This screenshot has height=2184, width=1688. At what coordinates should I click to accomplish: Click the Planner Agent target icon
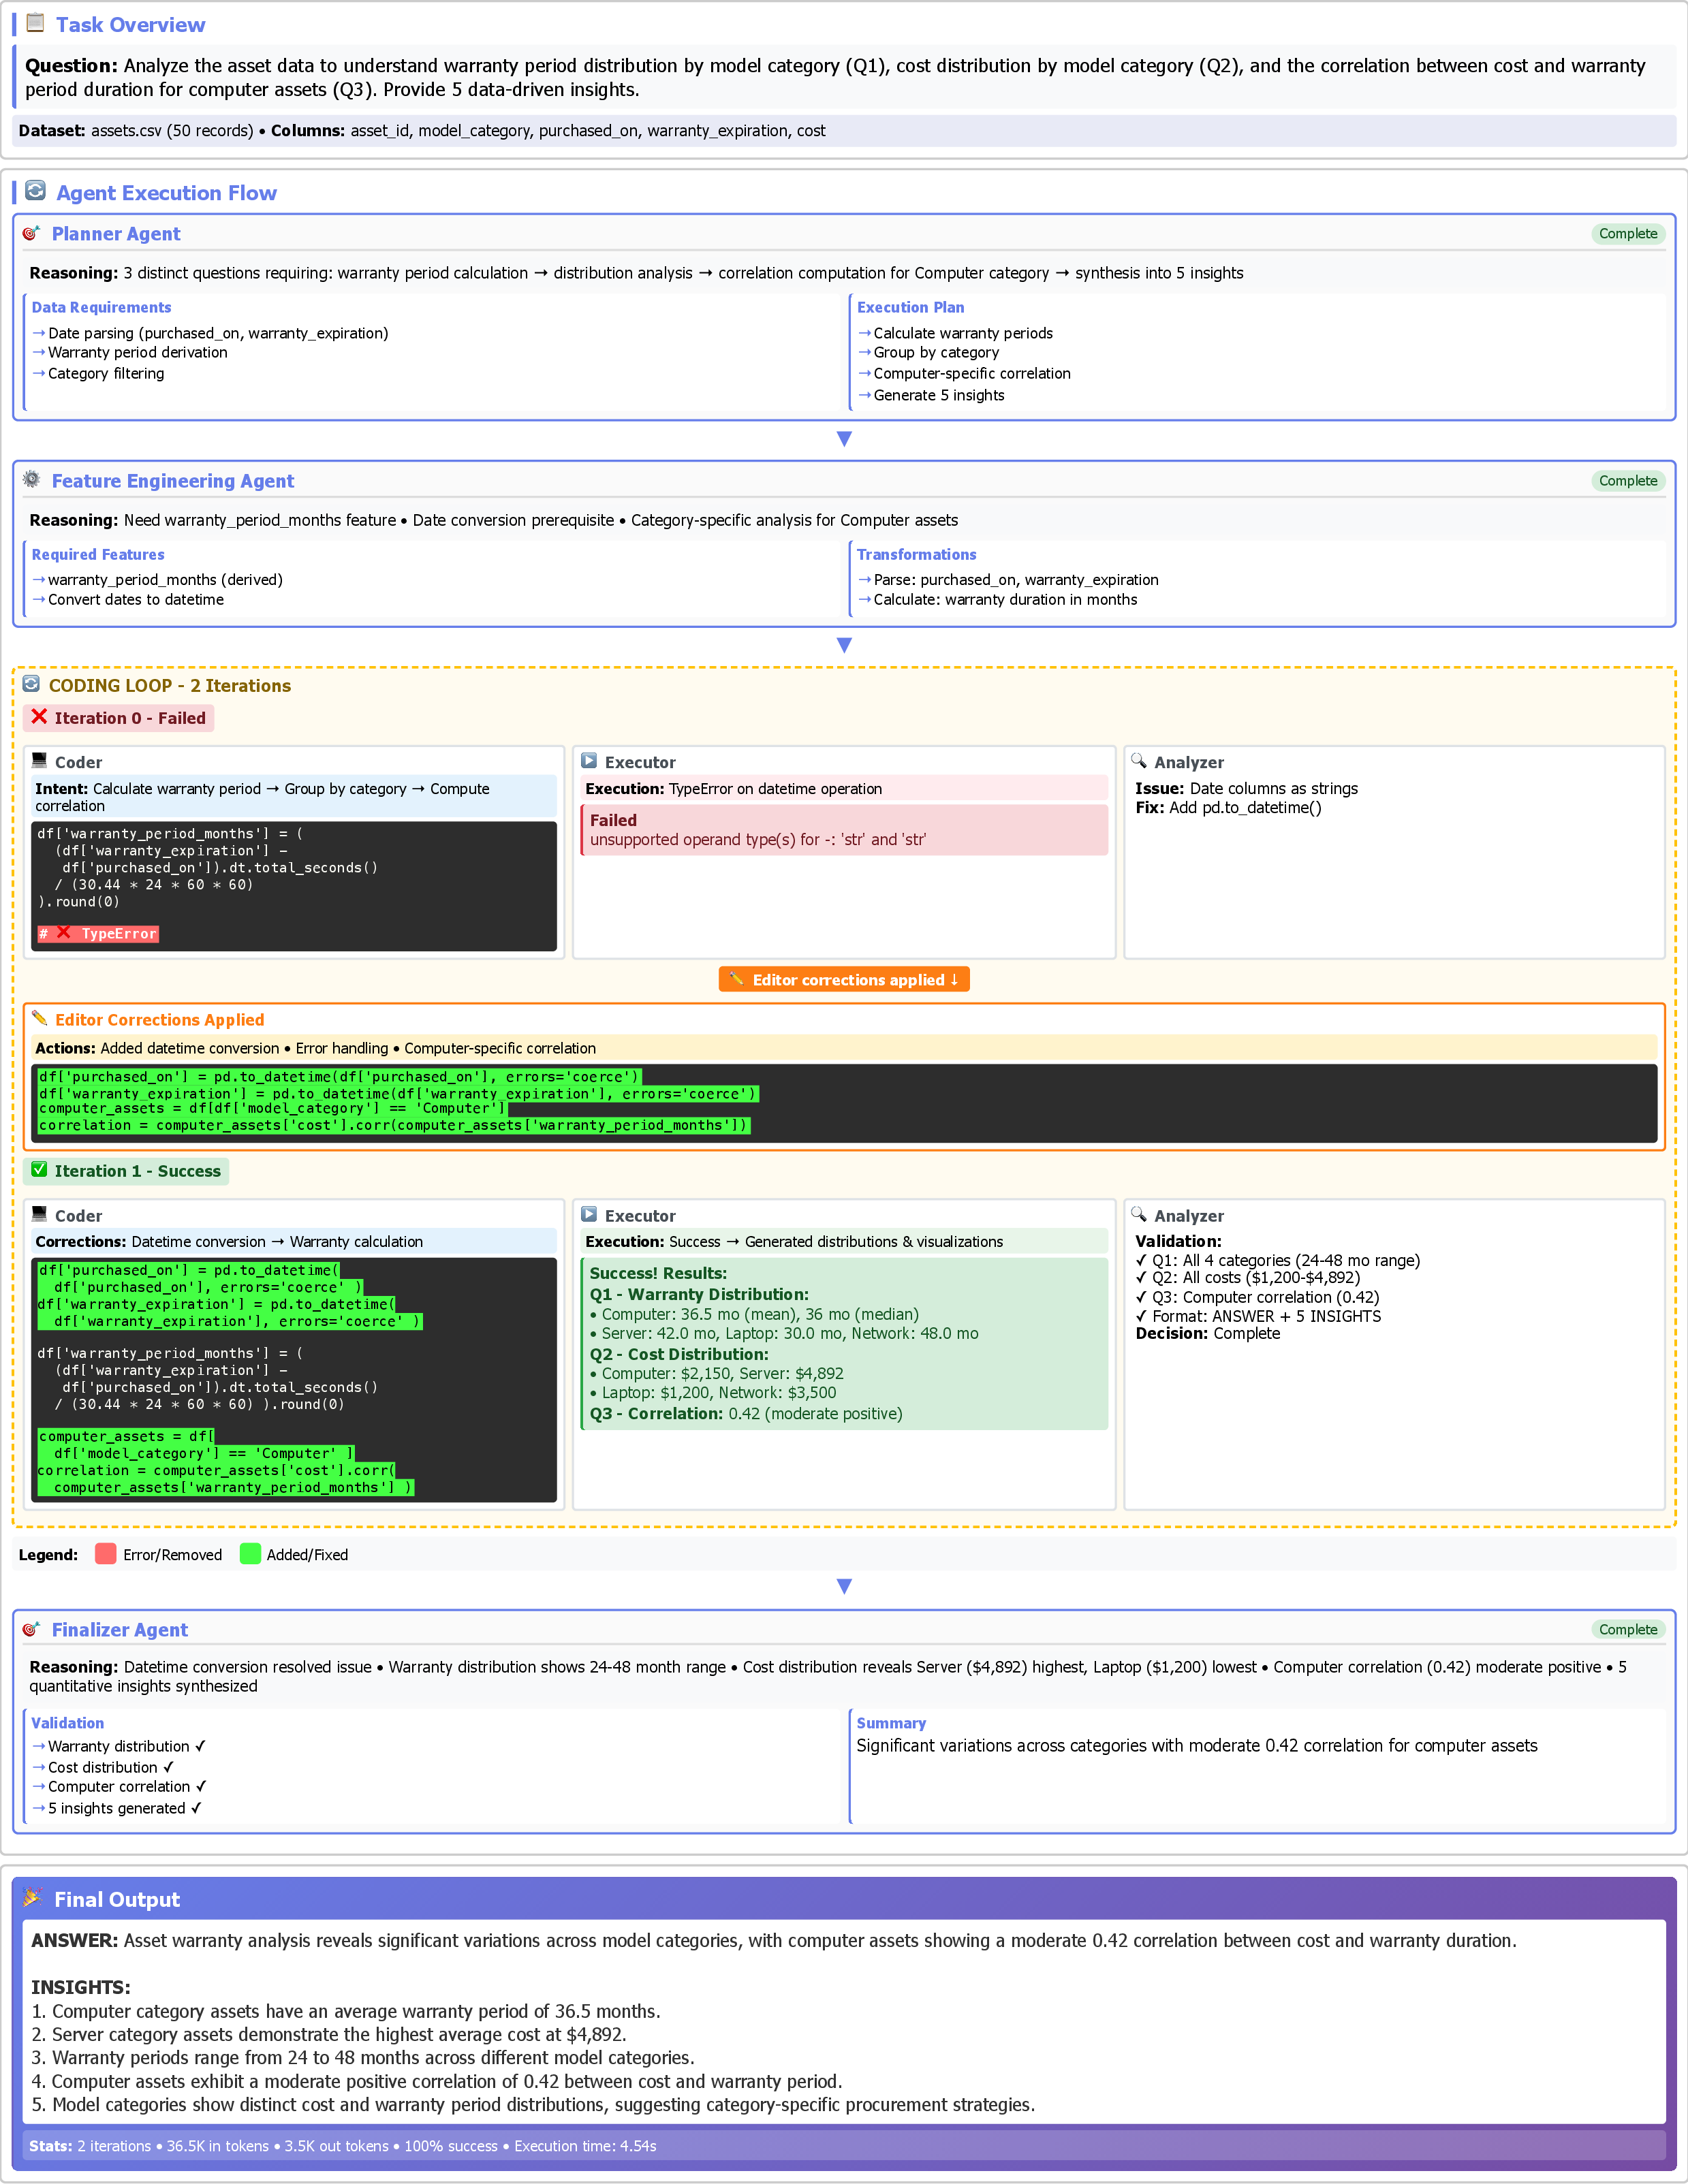32,233
